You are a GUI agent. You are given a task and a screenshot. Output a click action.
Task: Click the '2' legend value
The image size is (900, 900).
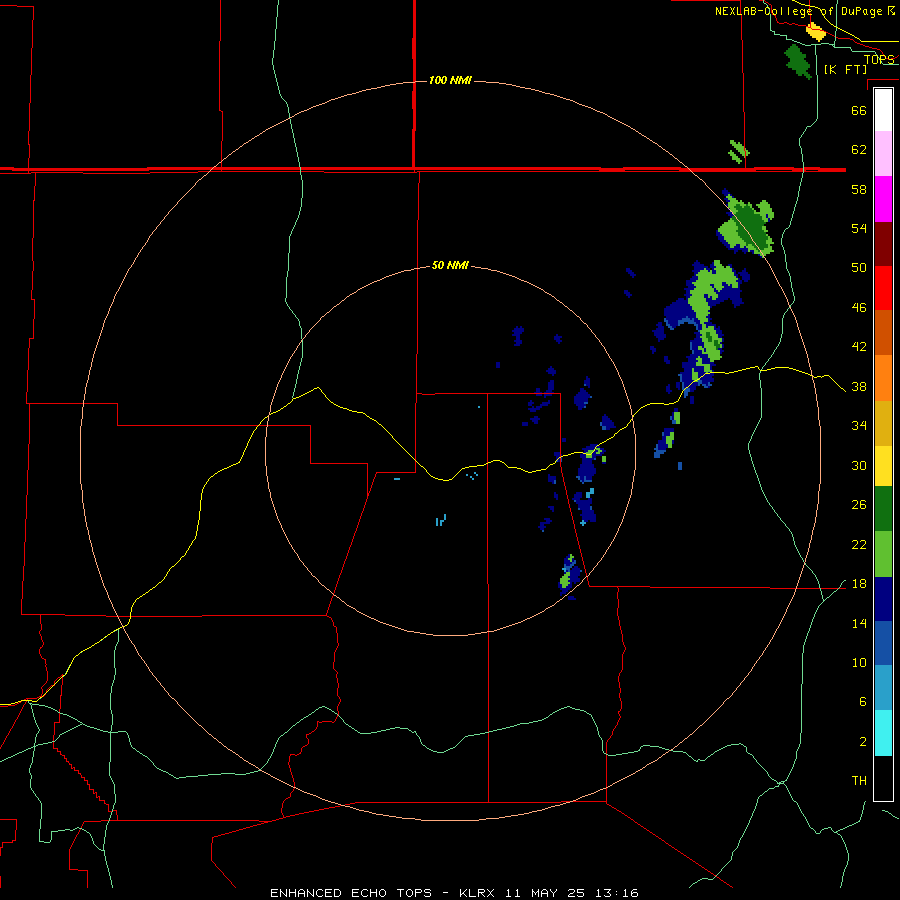(862, 741)
